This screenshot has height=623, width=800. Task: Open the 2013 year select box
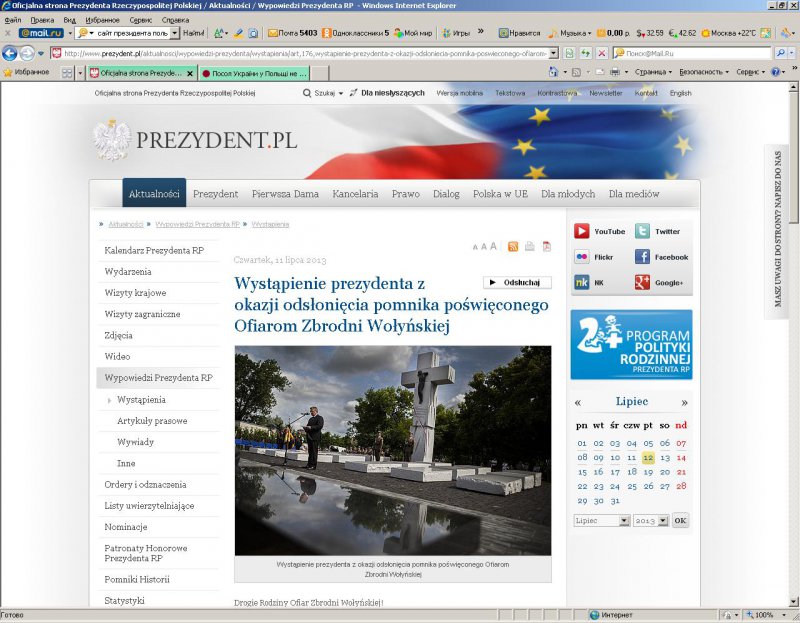(651, 520)
